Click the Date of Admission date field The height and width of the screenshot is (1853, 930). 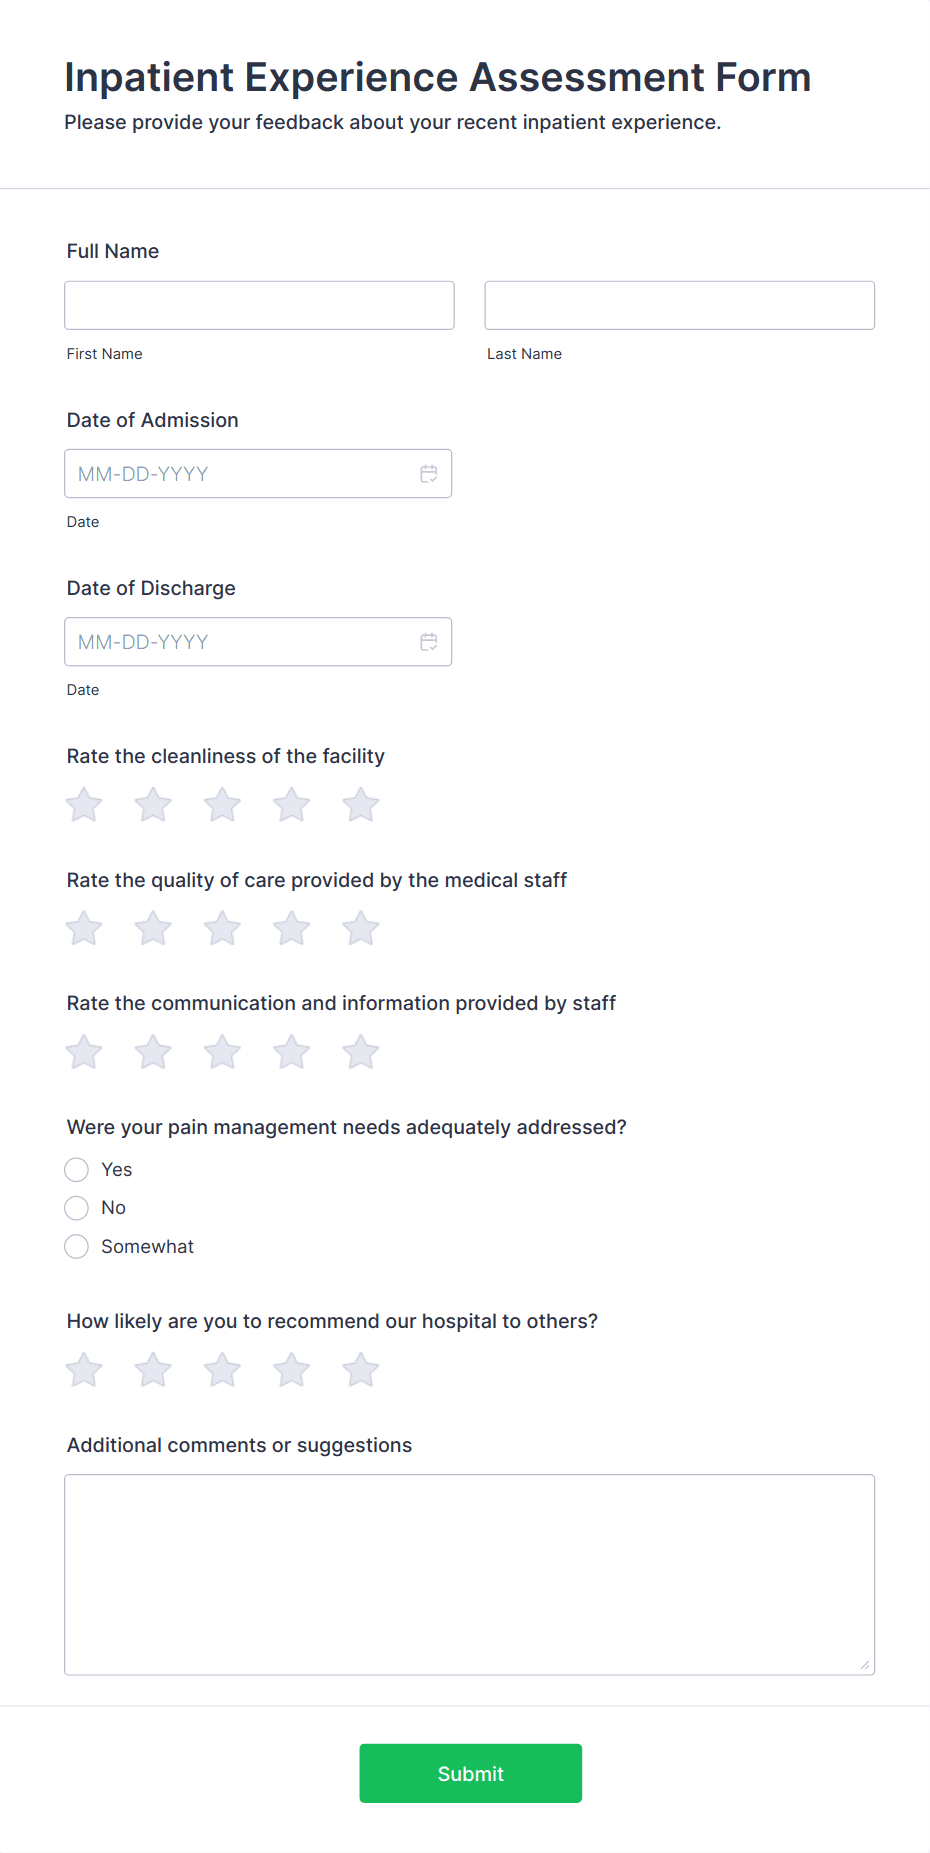click(x=240, y=473)
